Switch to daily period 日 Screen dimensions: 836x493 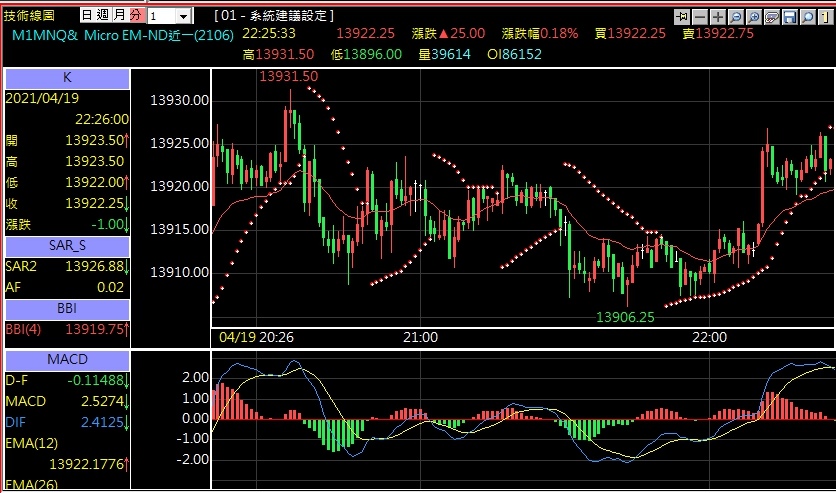click(87, 15)
